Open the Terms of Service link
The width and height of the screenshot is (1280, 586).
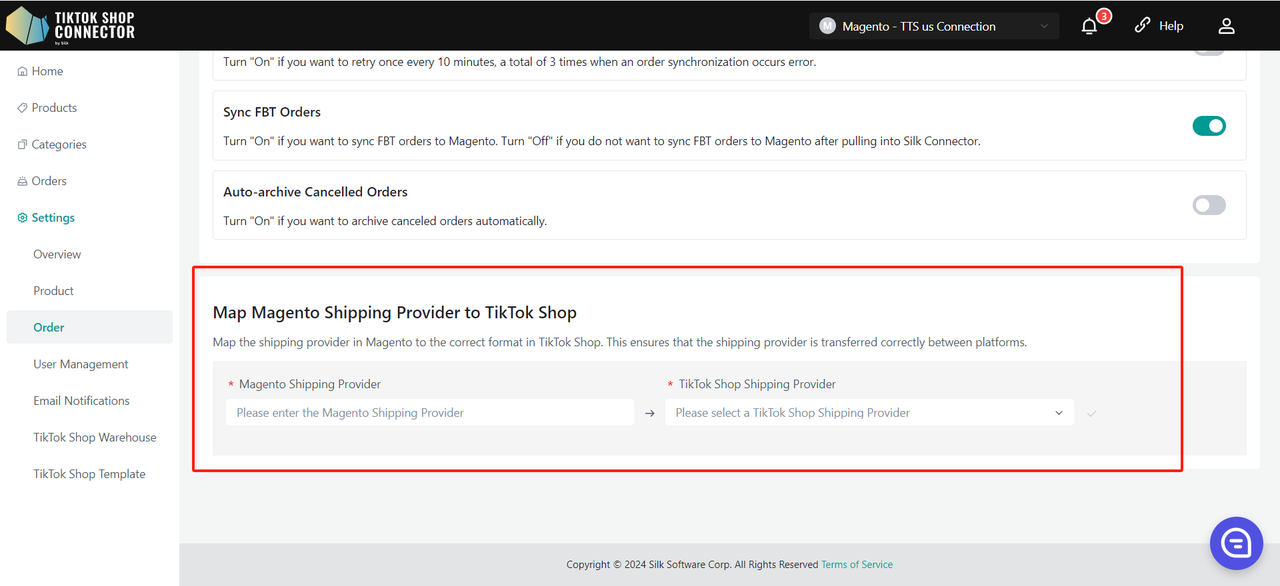[857, 565]
